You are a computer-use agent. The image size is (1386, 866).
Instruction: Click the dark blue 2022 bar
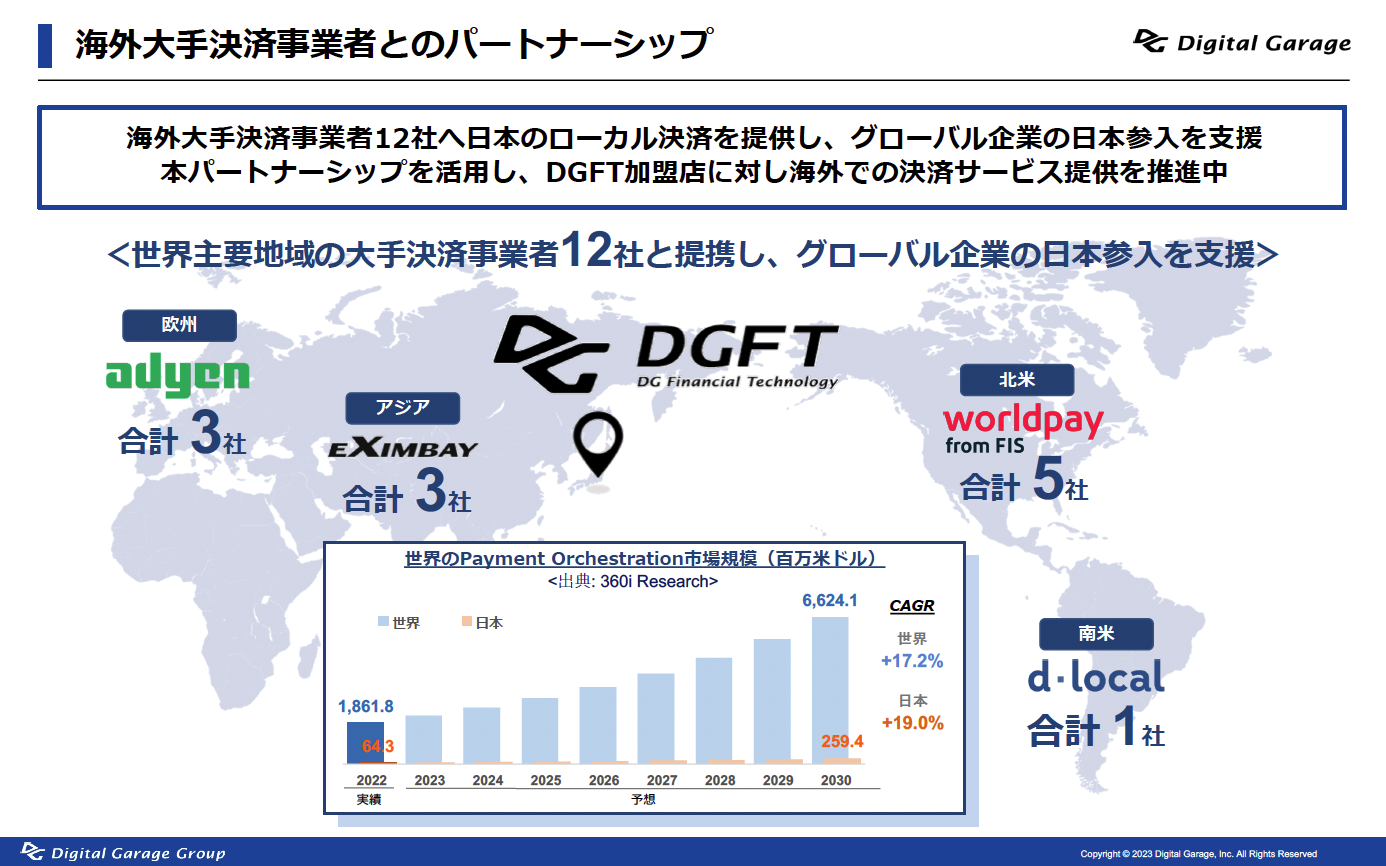coord(365,742)
